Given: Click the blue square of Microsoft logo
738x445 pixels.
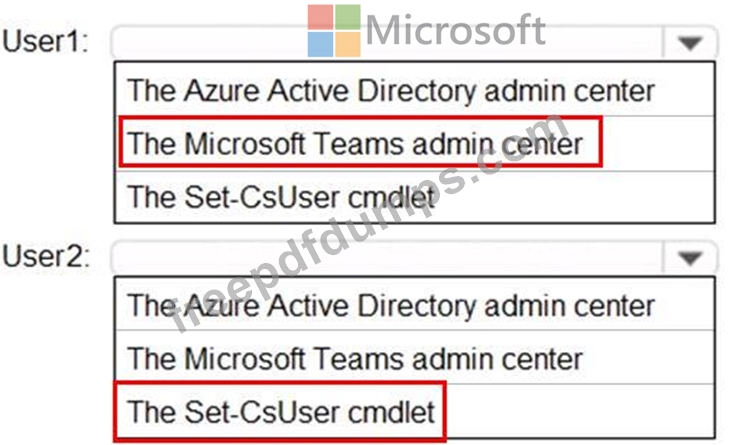Looking at the screenshot, I should (320, 43).
